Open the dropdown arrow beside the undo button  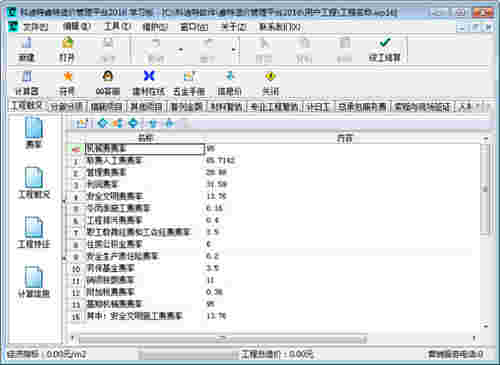pos(181,50)
